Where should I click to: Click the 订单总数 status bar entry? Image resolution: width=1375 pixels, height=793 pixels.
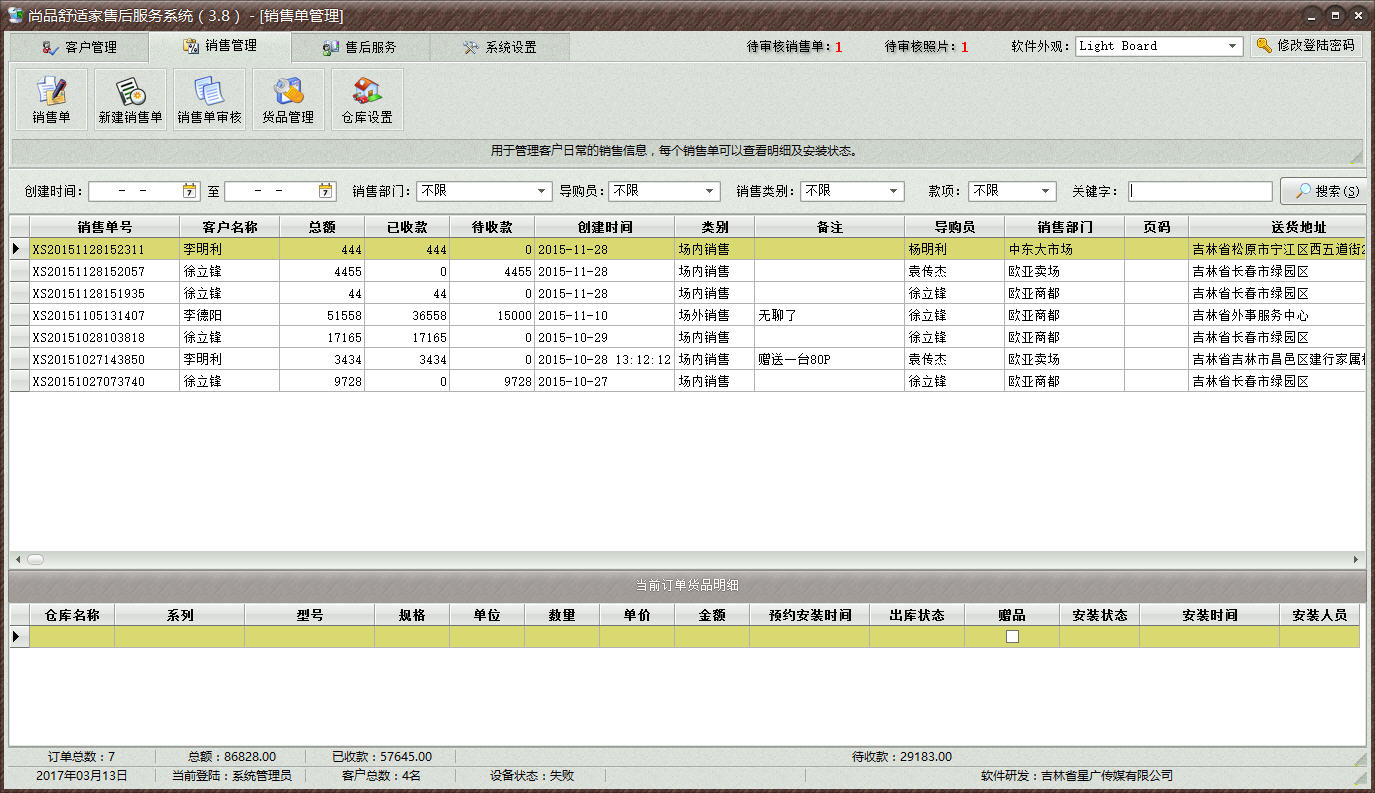tap(81, 757)
